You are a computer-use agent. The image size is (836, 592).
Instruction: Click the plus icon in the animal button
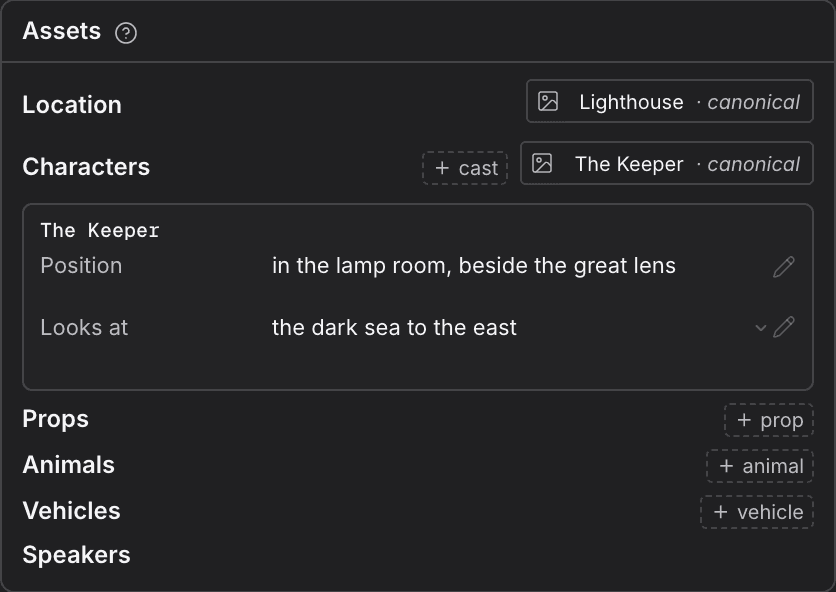click(x=726, y=466)
